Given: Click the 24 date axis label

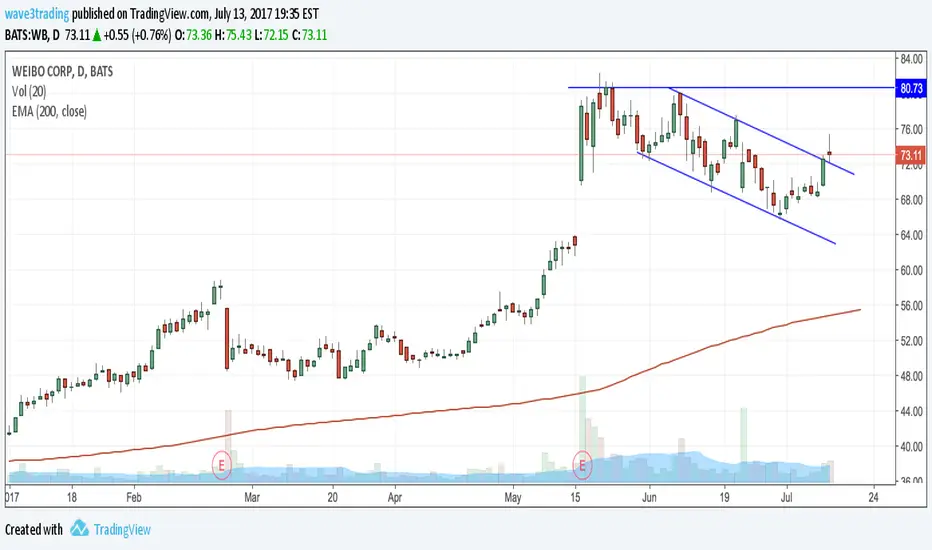Looking at the screenshot, I should (x=873, y=497).
